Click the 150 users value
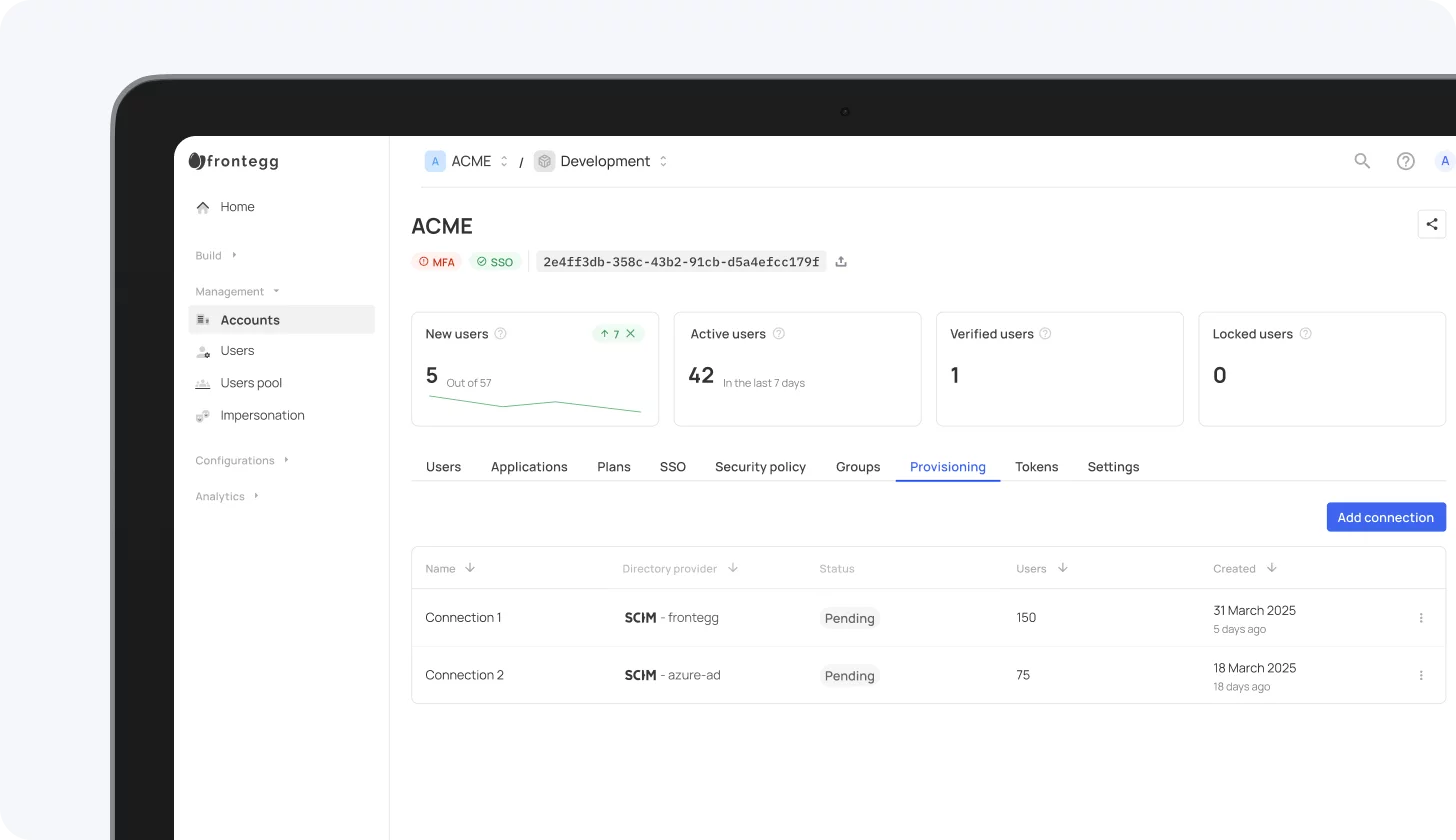 coord(1026,618)
